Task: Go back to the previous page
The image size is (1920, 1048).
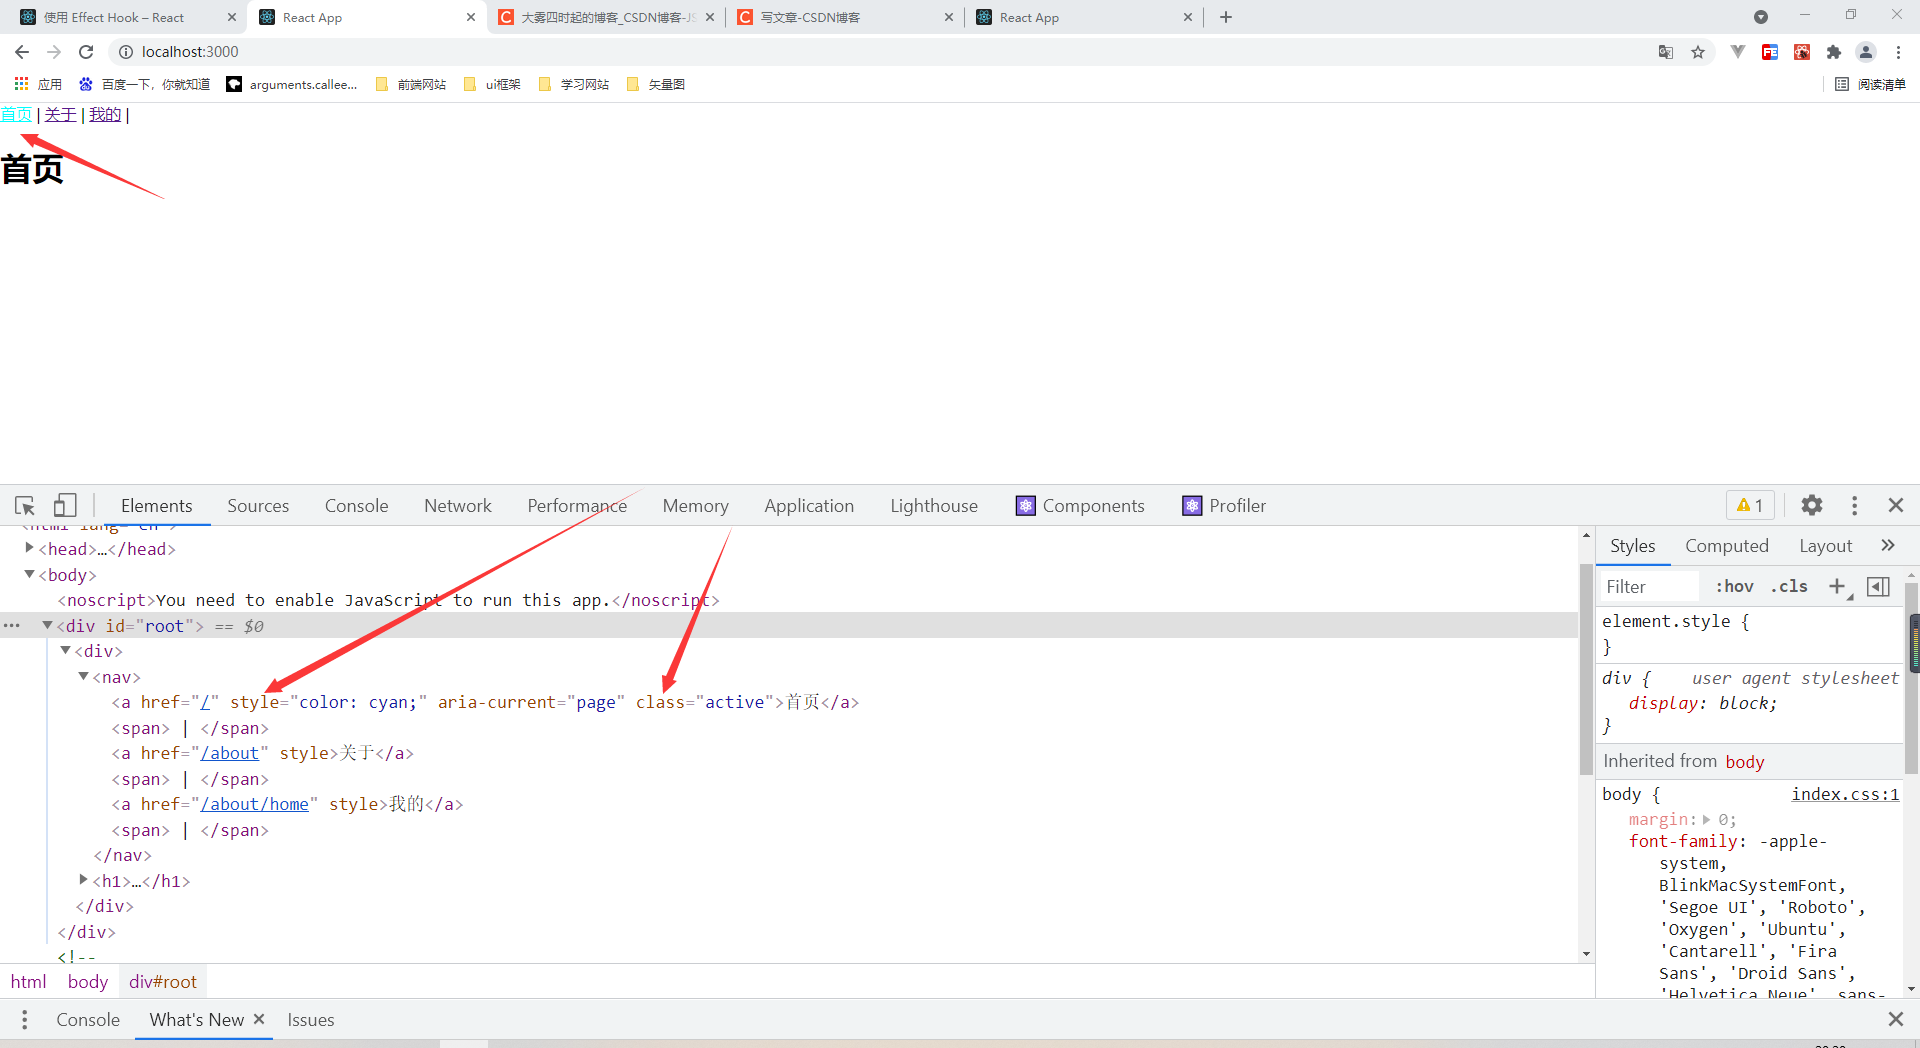Action: click(22, 52)
